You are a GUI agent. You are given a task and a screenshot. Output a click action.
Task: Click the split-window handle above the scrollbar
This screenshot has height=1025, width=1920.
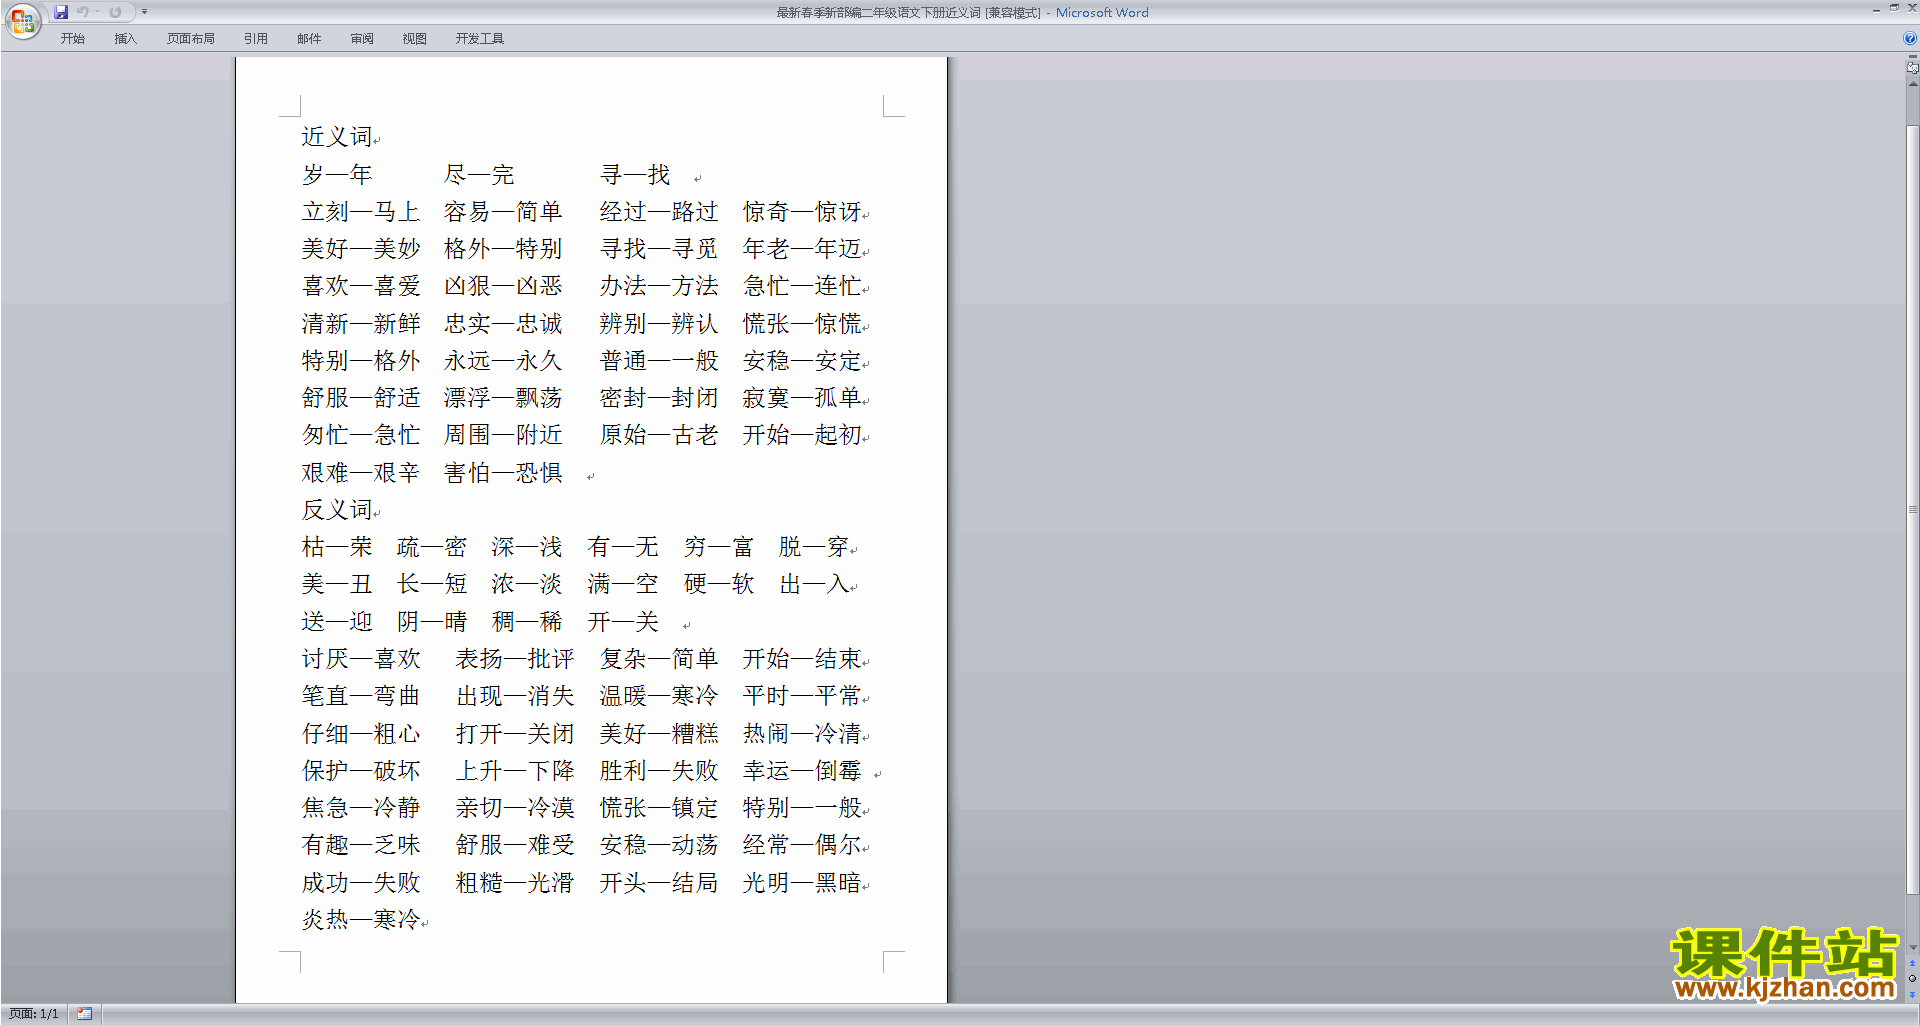coord(1912,57)
